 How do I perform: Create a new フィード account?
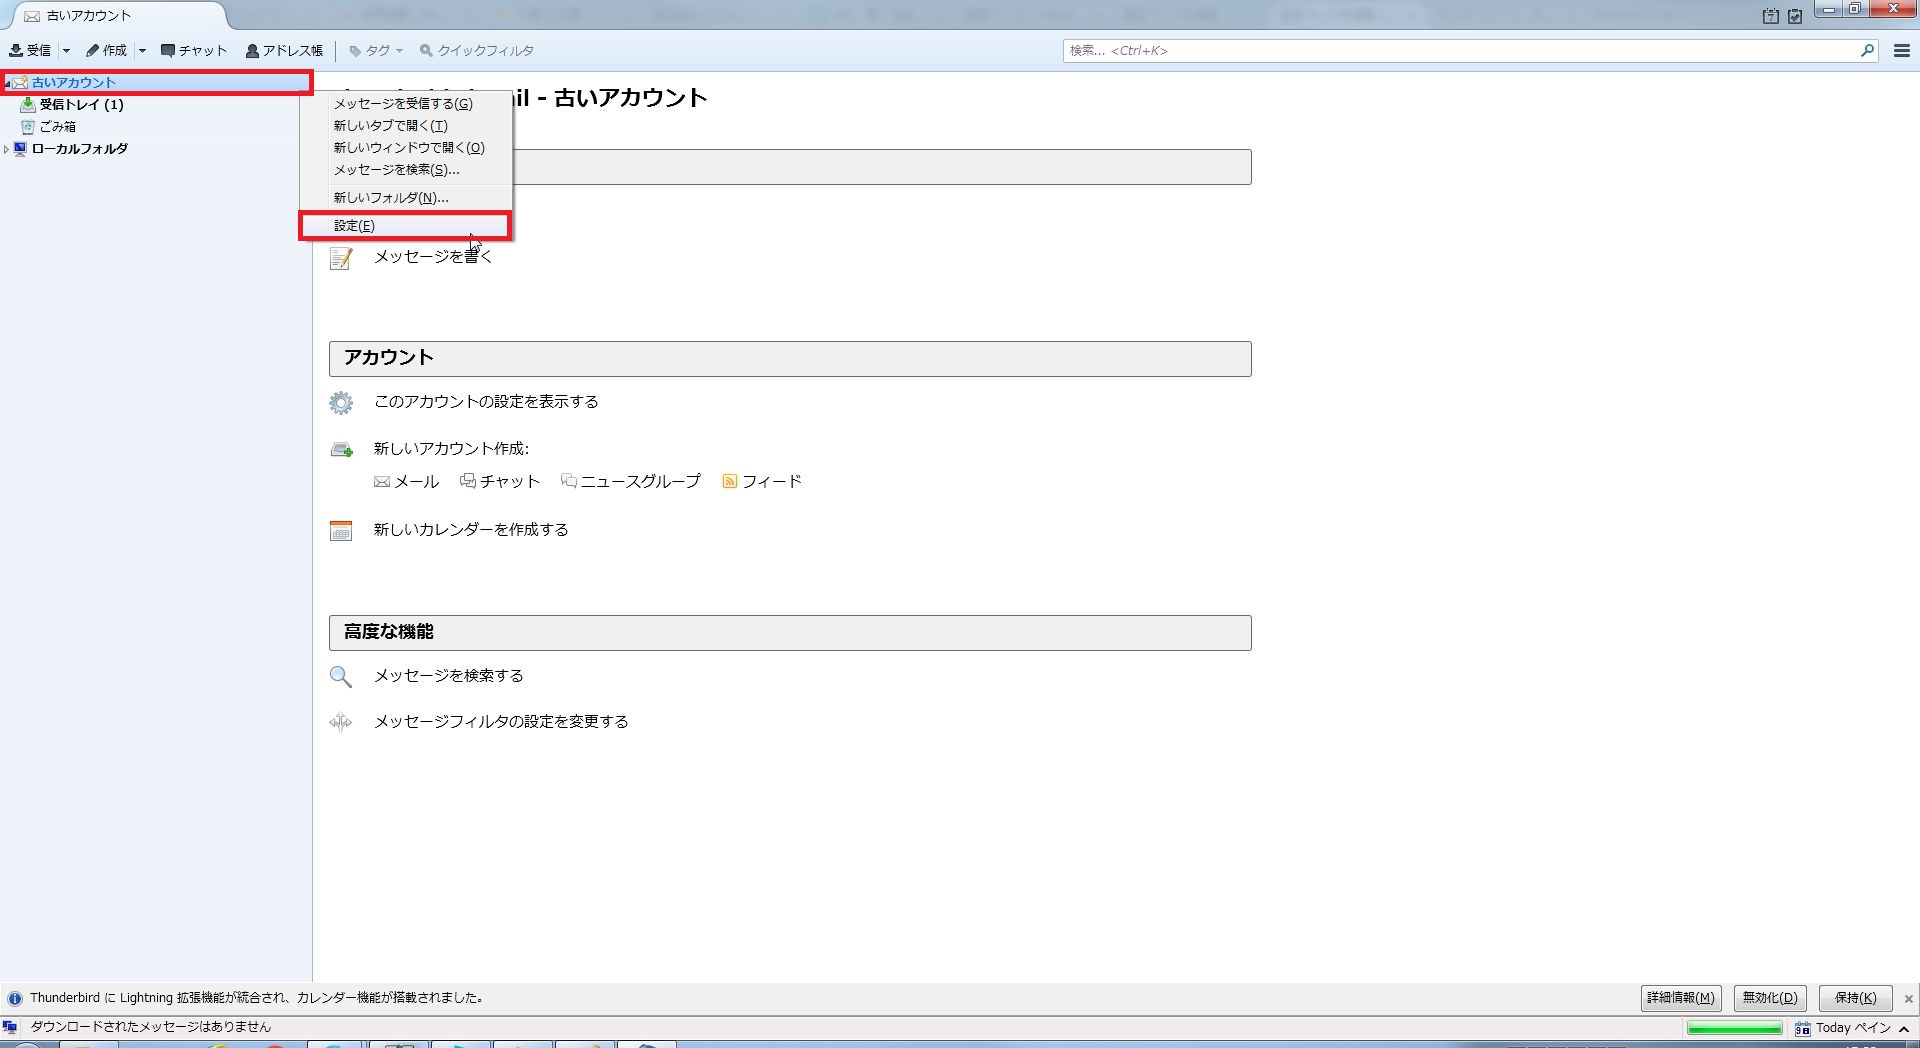(762, 481)
